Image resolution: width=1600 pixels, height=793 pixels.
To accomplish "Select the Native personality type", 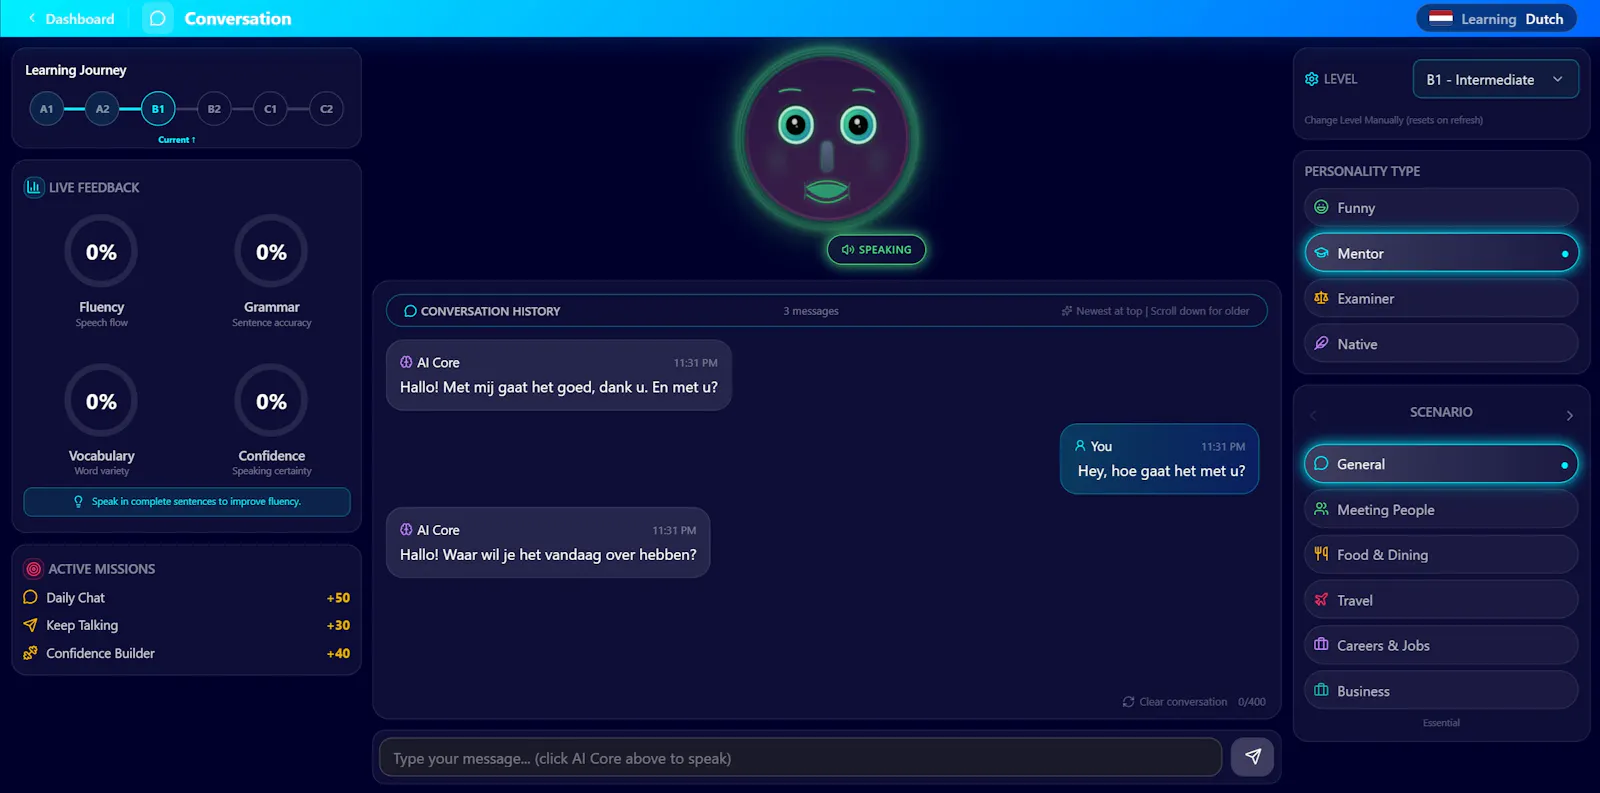I will pyautogui.click(x=1441, y=344).
